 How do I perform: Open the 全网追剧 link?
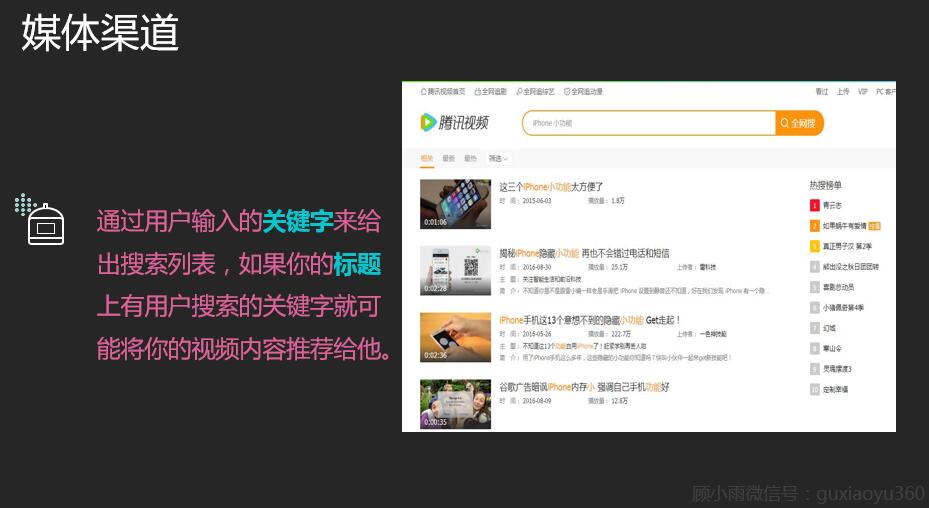tap(491, 91)
